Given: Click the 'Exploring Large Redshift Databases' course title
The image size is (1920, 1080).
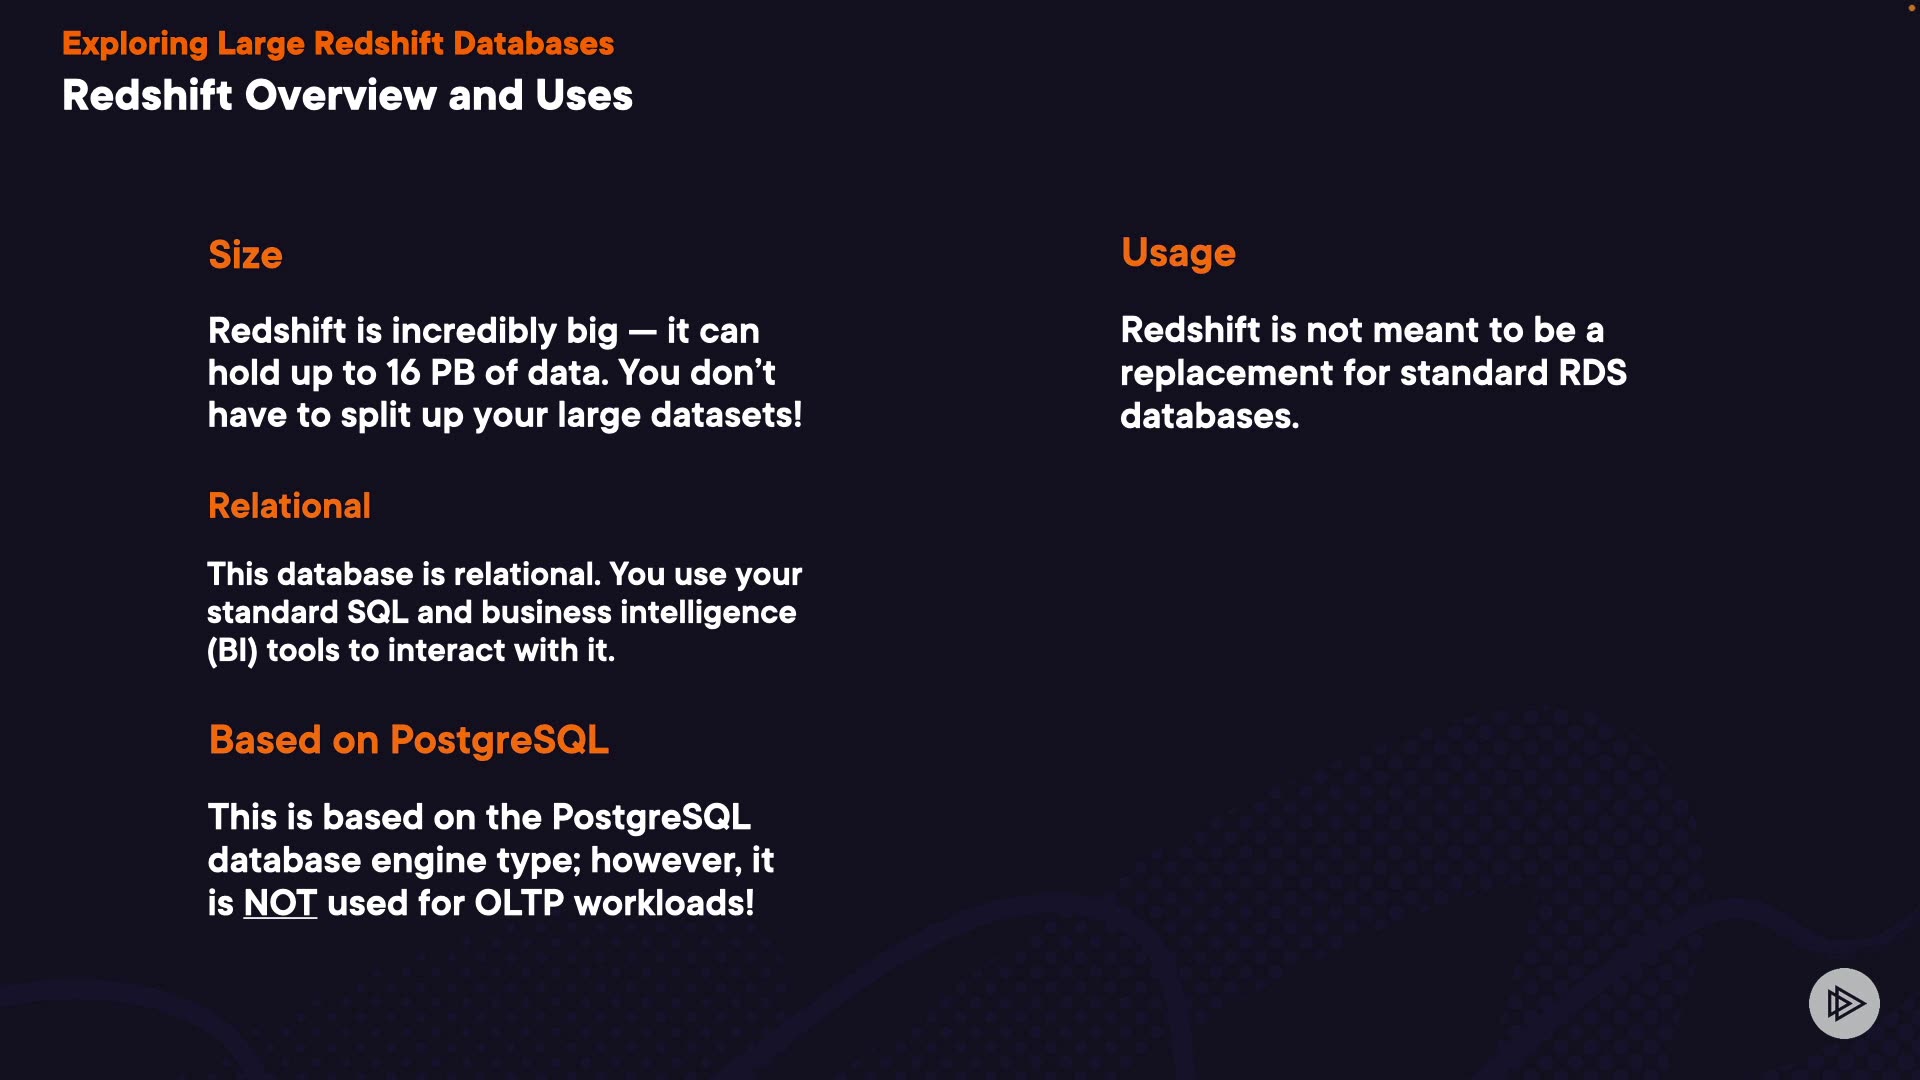Looking at the screenshot, I should [338, 43].
